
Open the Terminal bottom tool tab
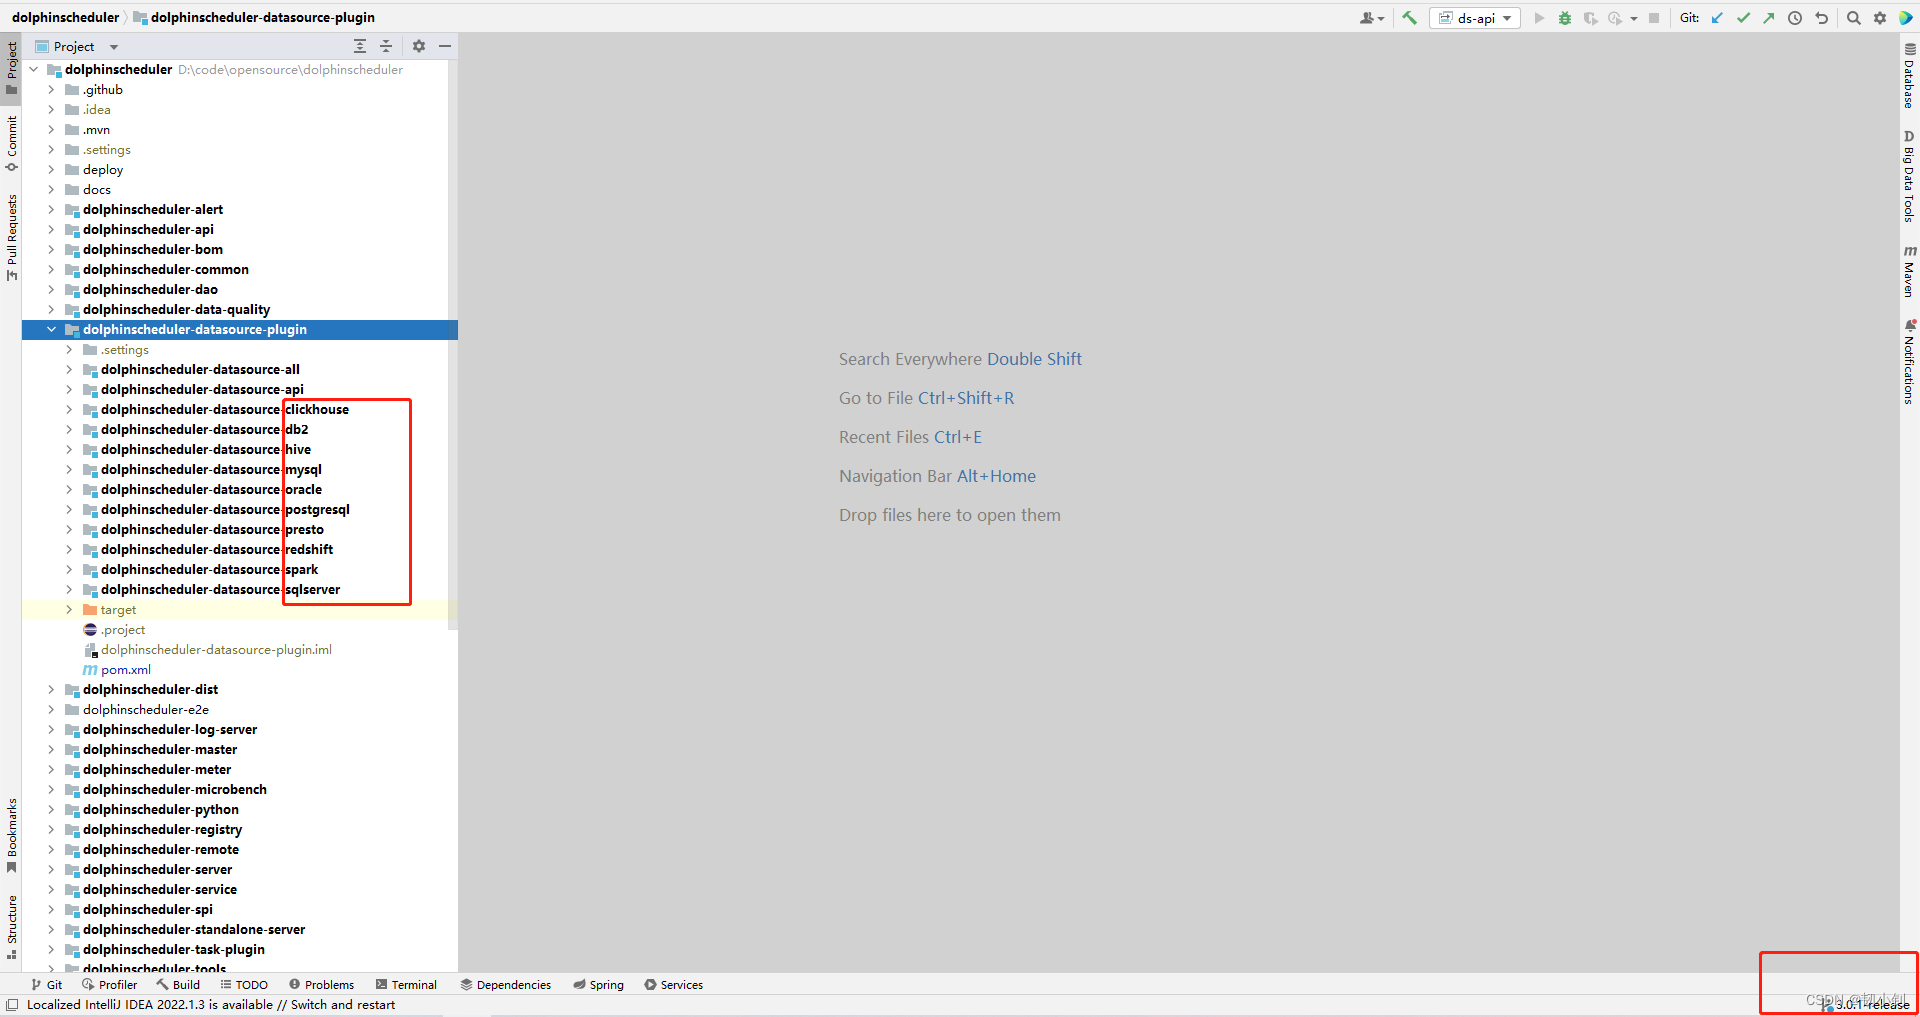click(x=406, y=985)
